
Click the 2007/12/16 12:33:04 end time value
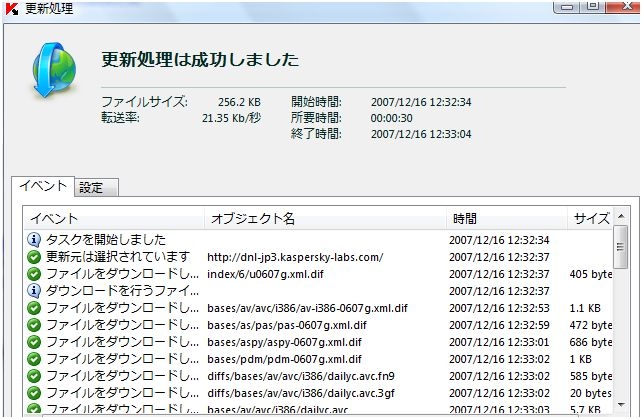[x=421, y=134]
